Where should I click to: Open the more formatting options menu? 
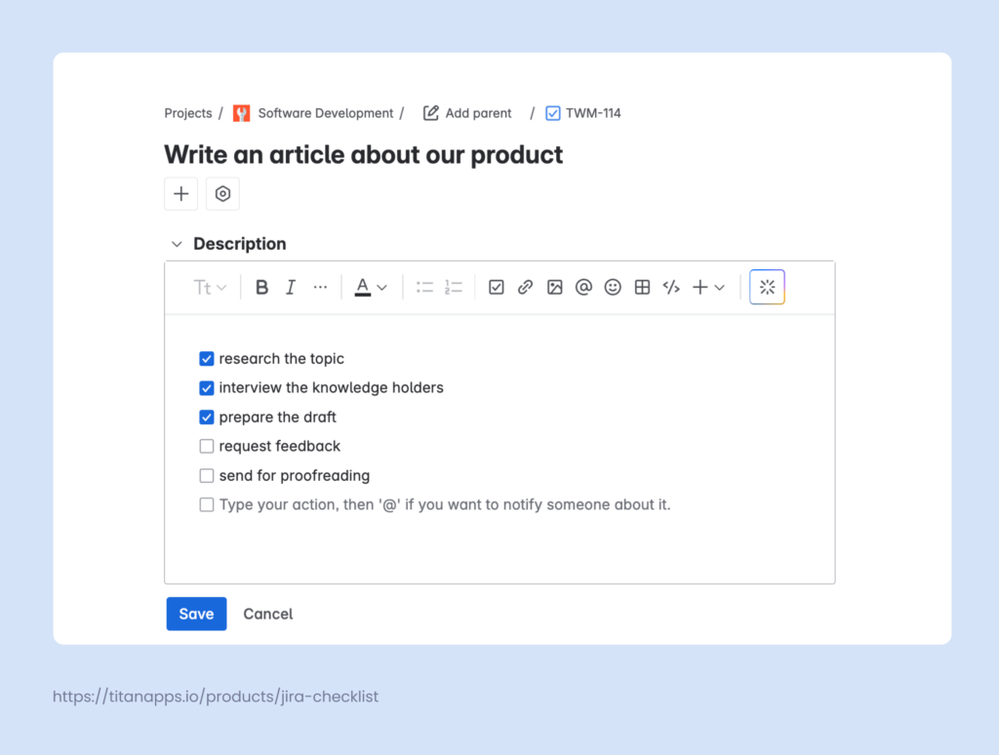(x=321, y=287)
